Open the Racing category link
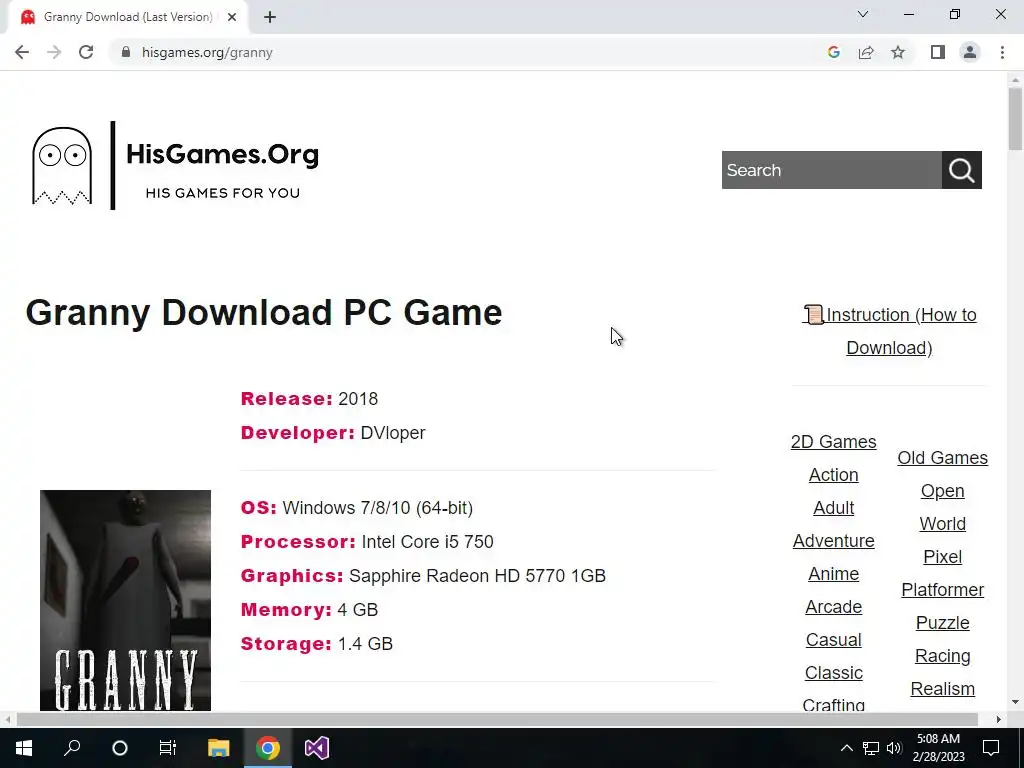The width and height of the screenshot is (1024, 768). (x=942, y=656)
